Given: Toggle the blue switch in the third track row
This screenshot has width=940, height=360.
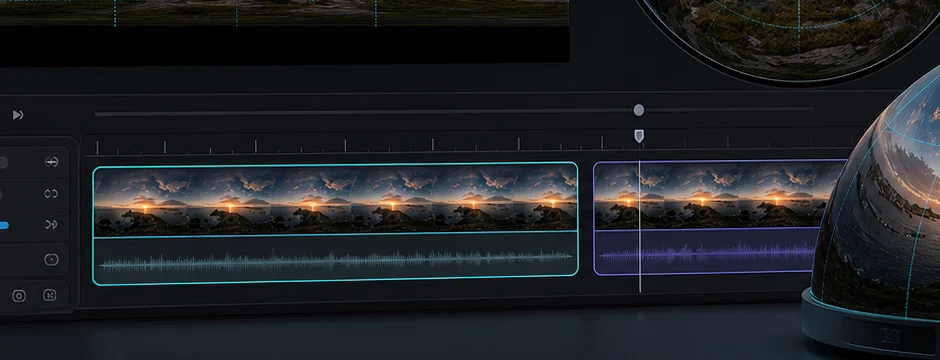Looking at the screenshot, I should 4,225.
